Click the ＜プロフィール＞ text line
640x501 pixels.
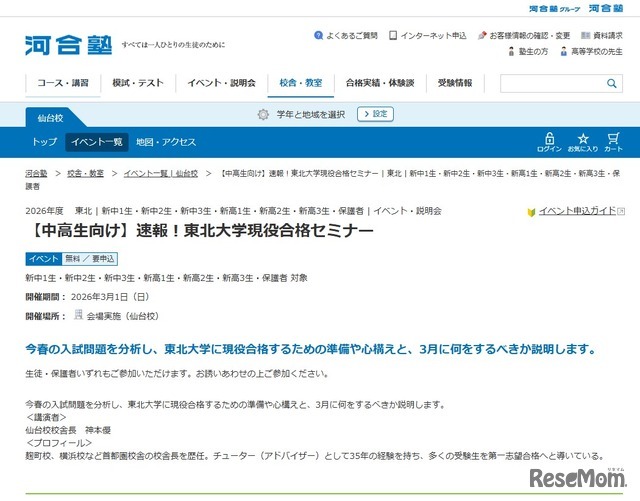coord(59,443)
